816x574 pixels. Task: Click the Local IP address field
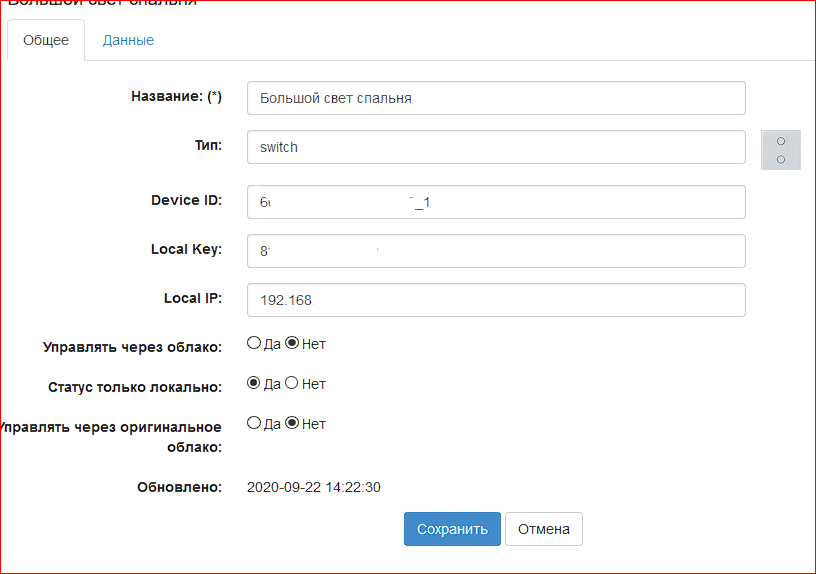click(x=496, y=300)
